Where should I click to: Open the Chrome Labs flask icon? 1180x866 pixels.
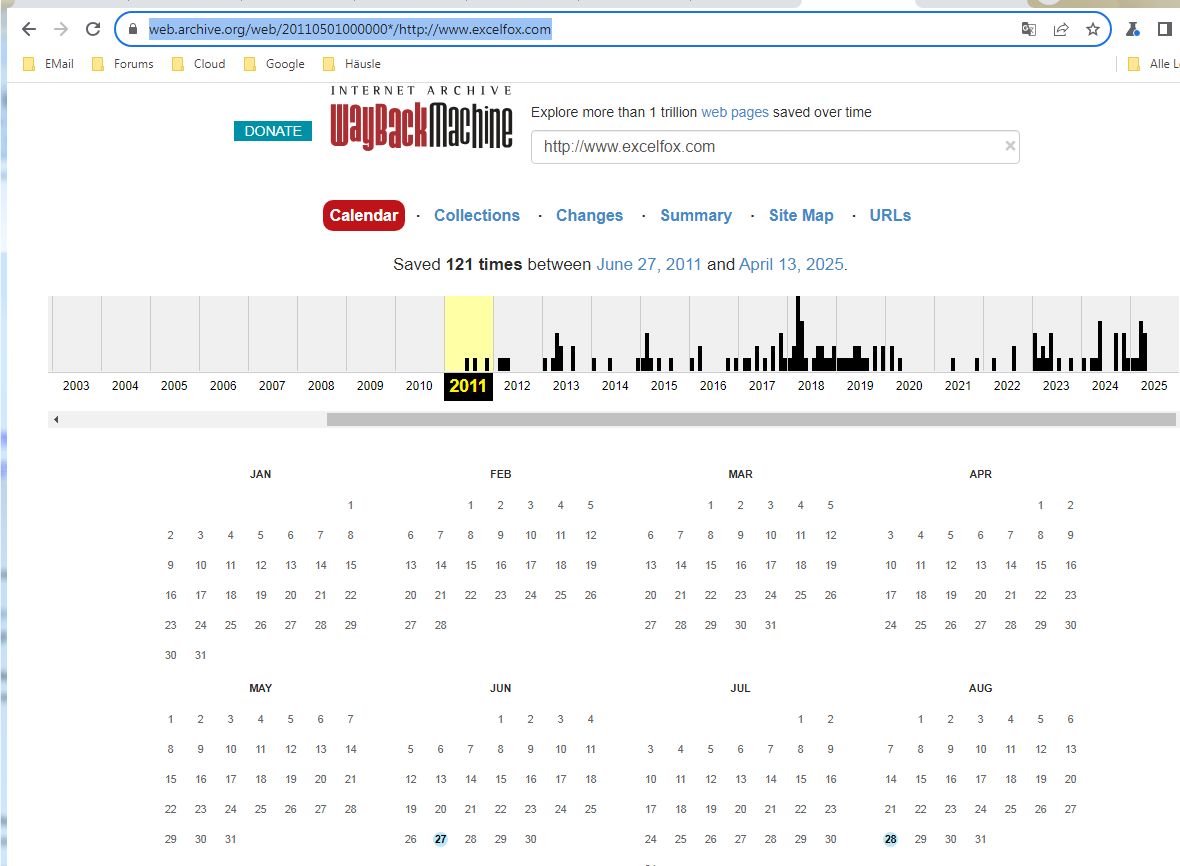click(1132, 29)
